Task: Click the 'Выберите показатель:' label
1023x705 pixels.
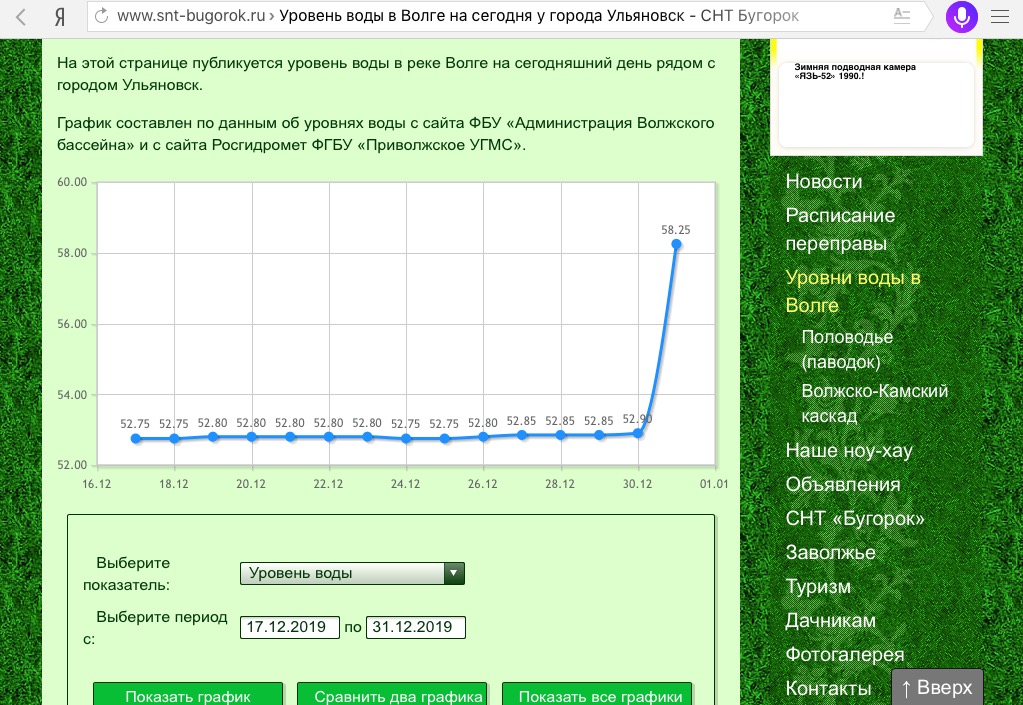Action: tap(127, 574)
